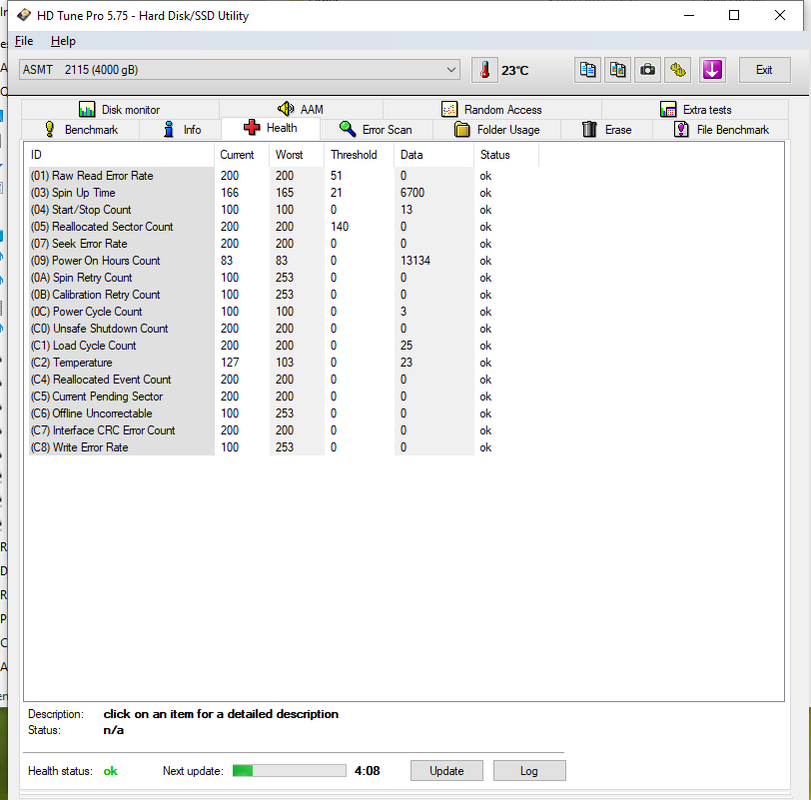Click the Status column header
This screenshot has height=800, width=811.
click(x=506, y=155)
